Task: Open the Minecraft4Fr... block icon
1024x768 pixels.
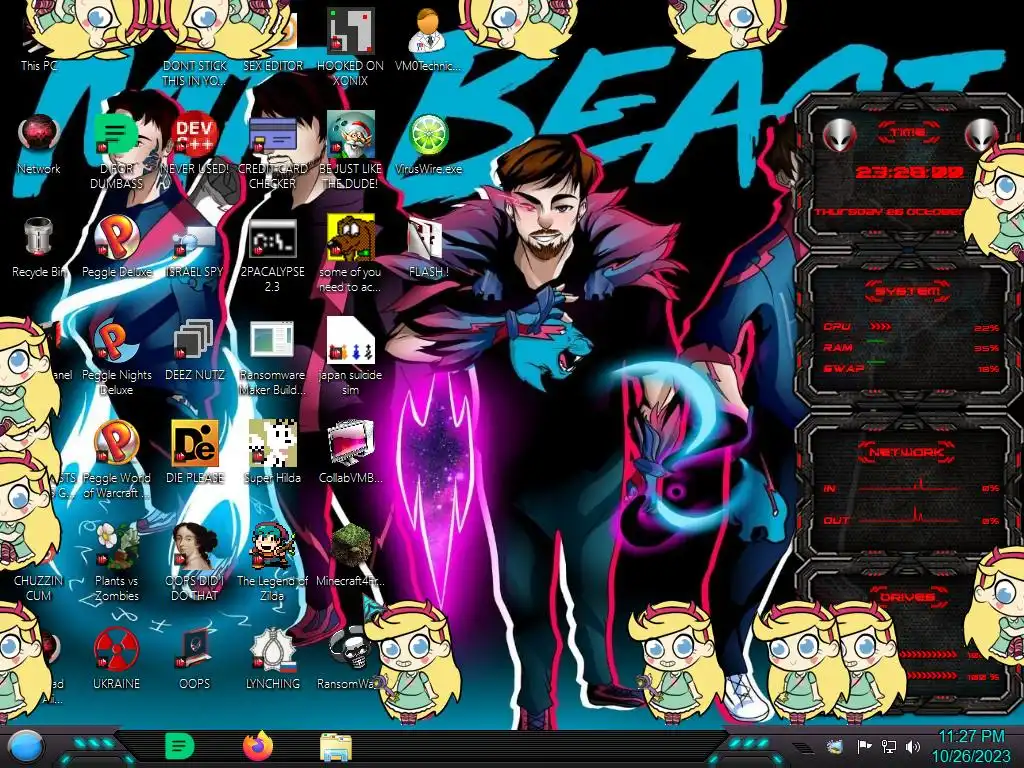Action: 350,555
